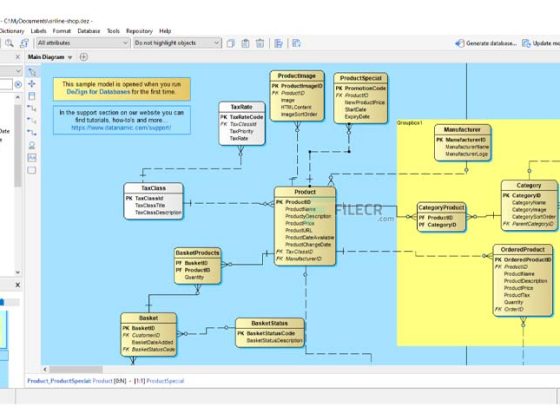Open the Do not highlight objects dropdown

tap(177, 43)
